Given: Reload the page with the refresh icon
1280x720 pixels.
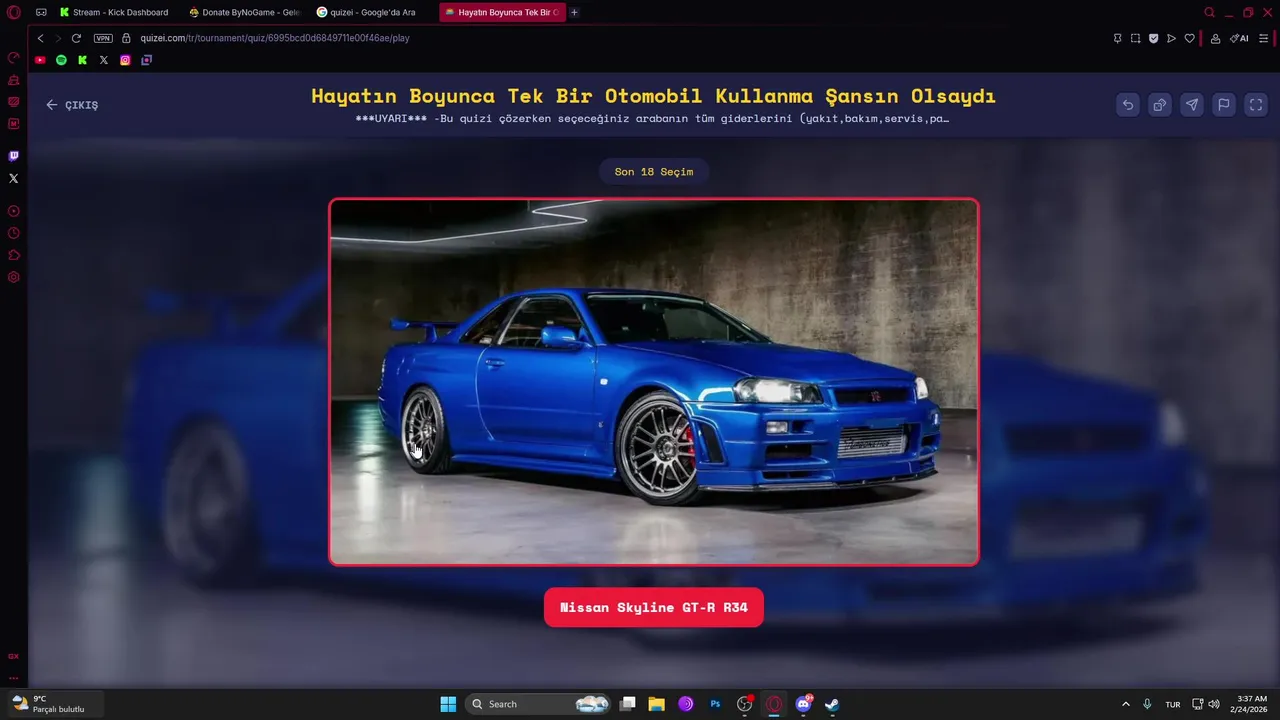Looking at the screenshot, I should click(76, 38).
